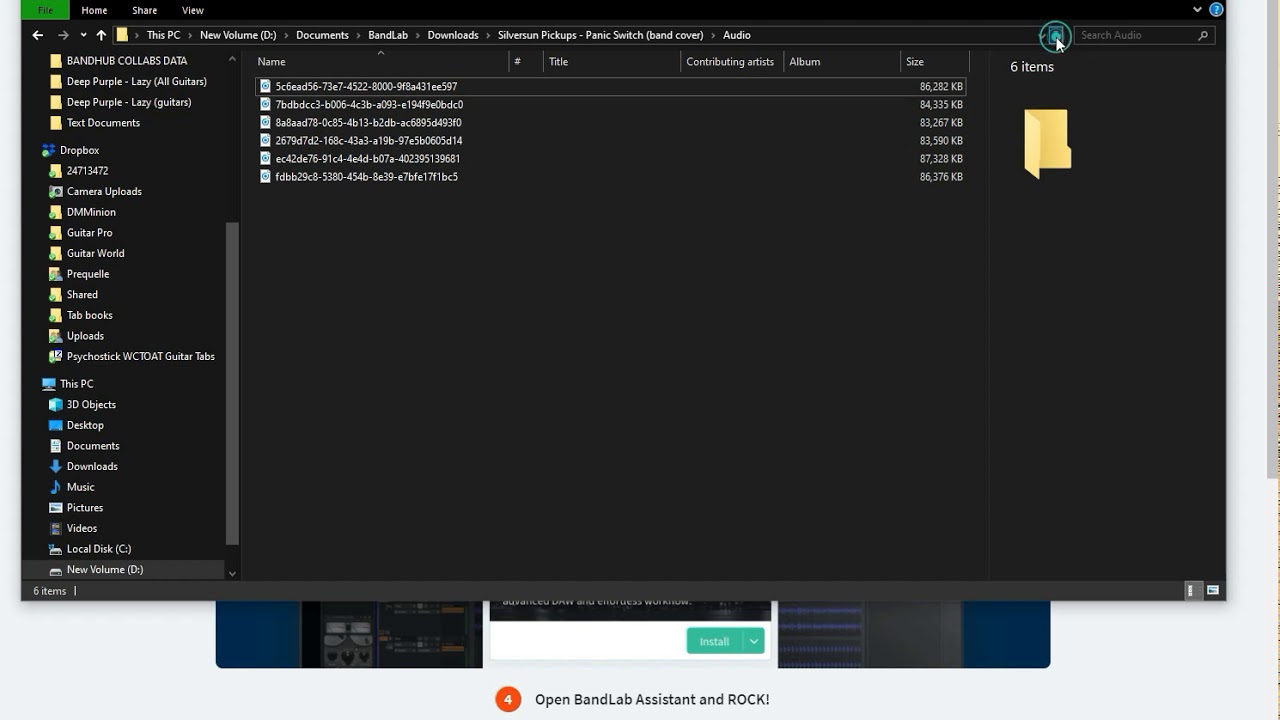The height and width of the screenshot is (720, 1280).
Task: Select file 5c6ead56-73e7-4522-8000-9f8a431ee597
Action: 611,86
